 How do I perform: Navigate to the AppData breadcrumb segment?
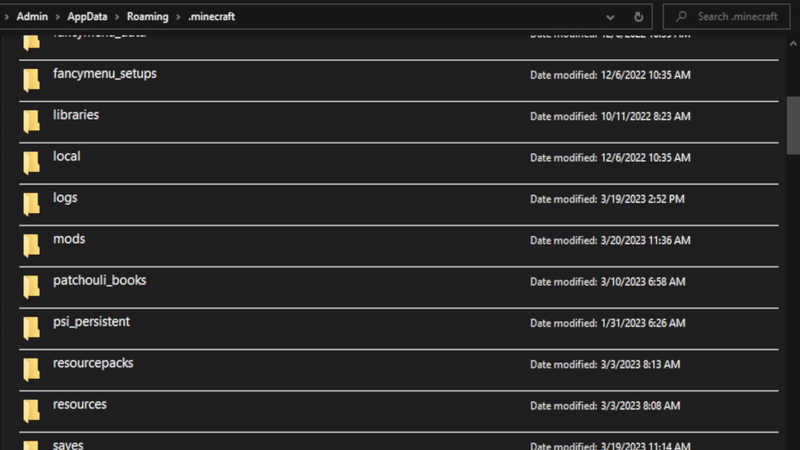(x=87, y=17)
